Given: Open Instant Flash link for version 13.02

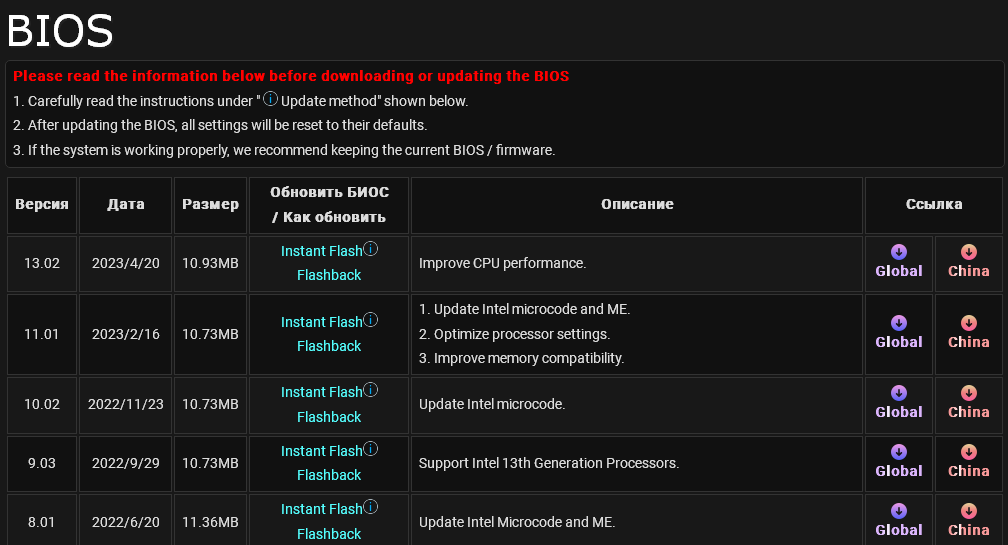Looking at the screenshot, I should tap(321, 251).
